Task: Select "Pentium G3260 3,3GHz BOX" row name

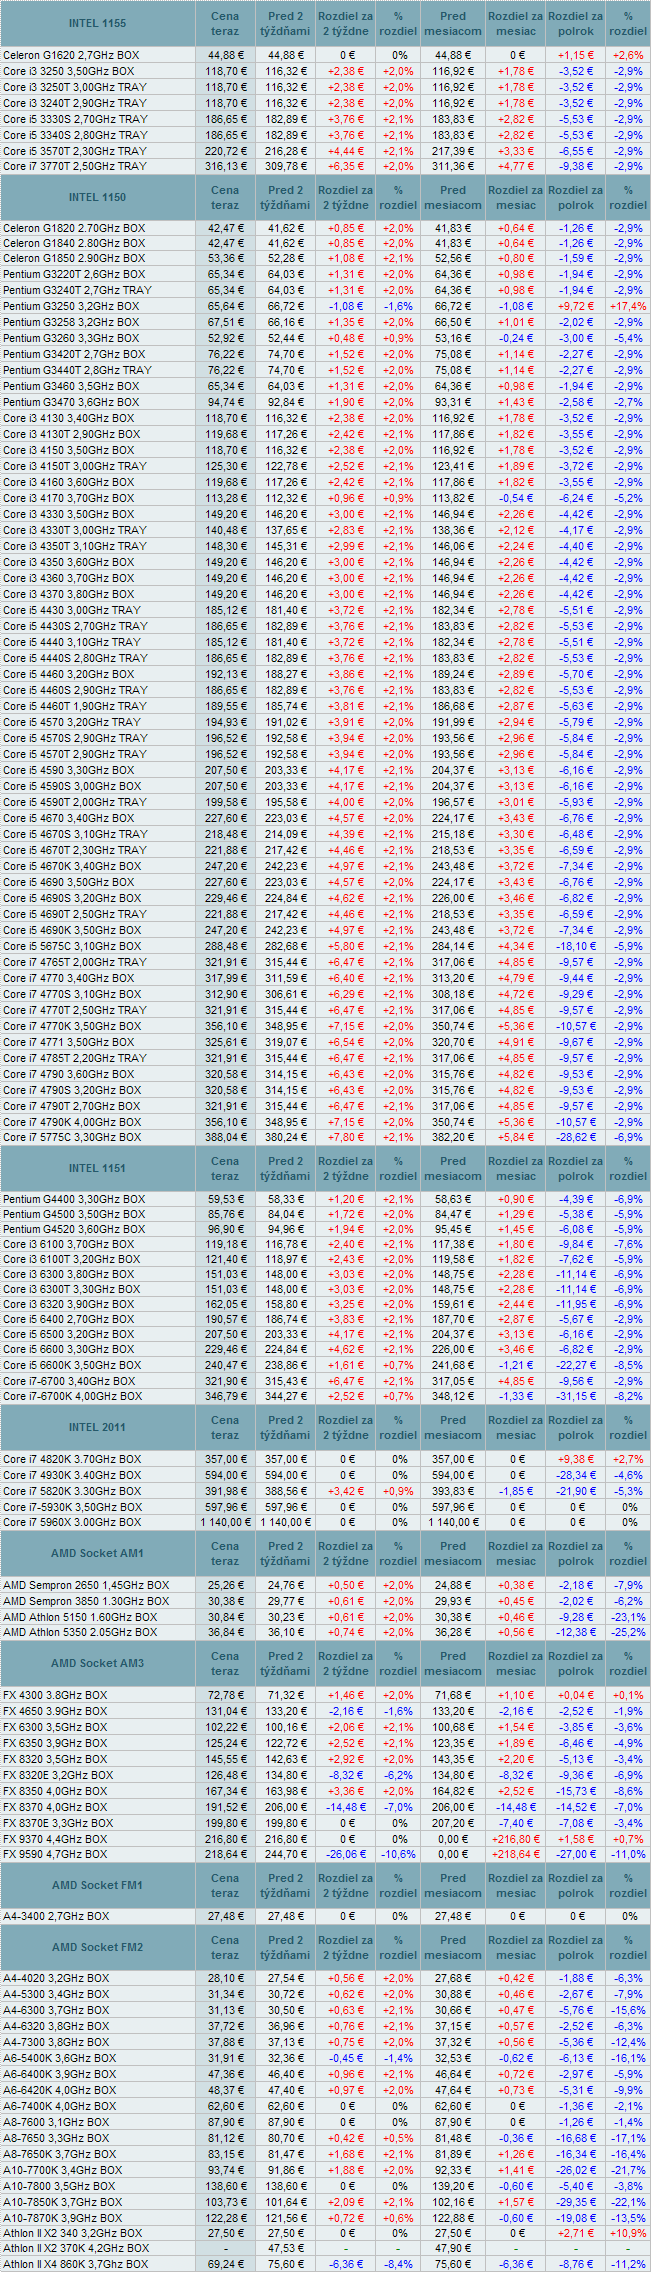Action: point(71,338)
